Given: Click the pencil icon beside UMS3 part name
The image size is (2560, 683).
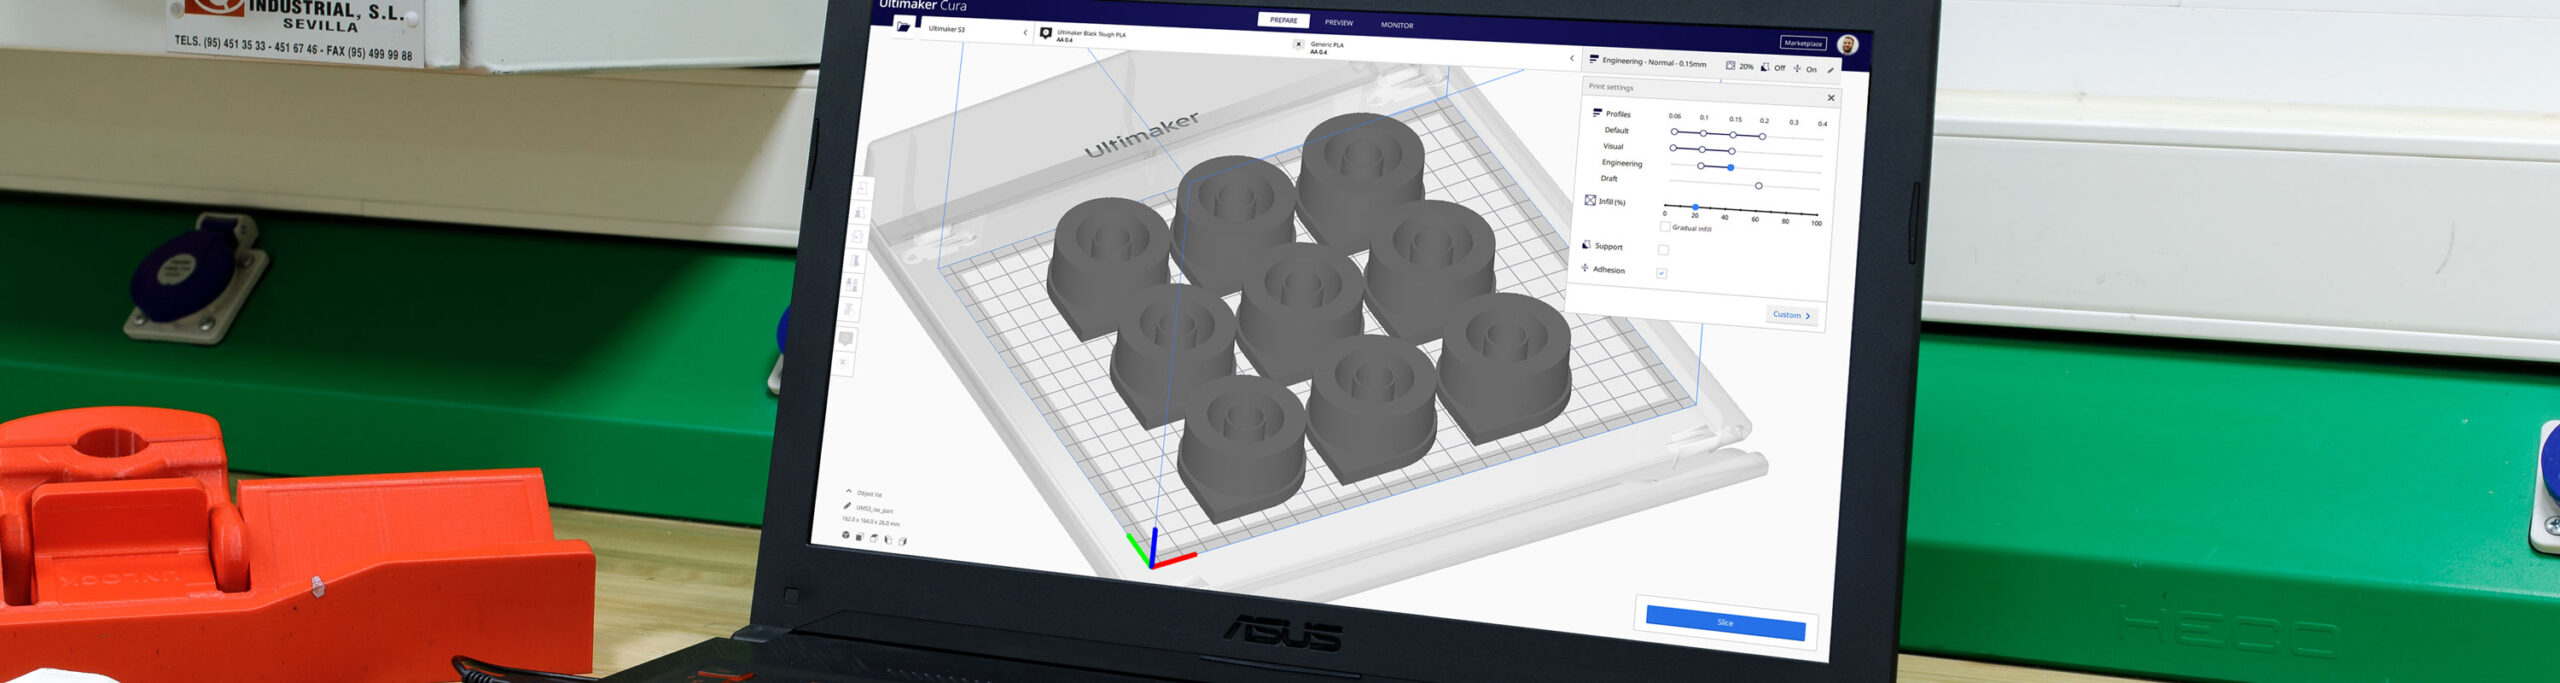Looking at the screenshot, I should point(848,506).
